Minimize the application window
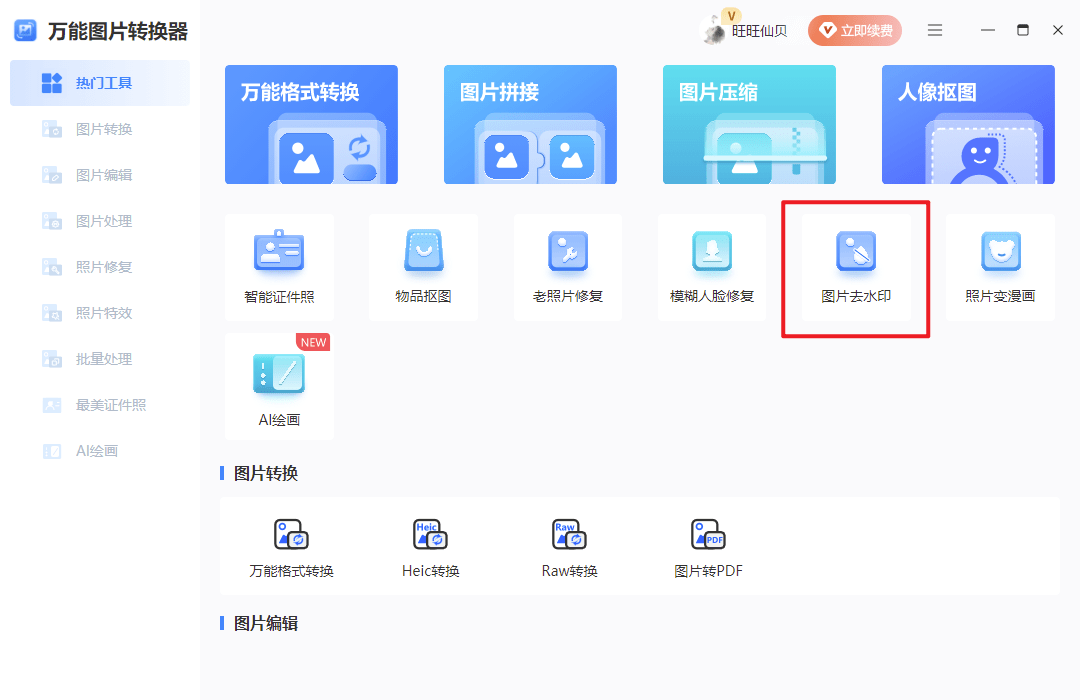Screen dimensions: 1080x700 pos(988,30)
